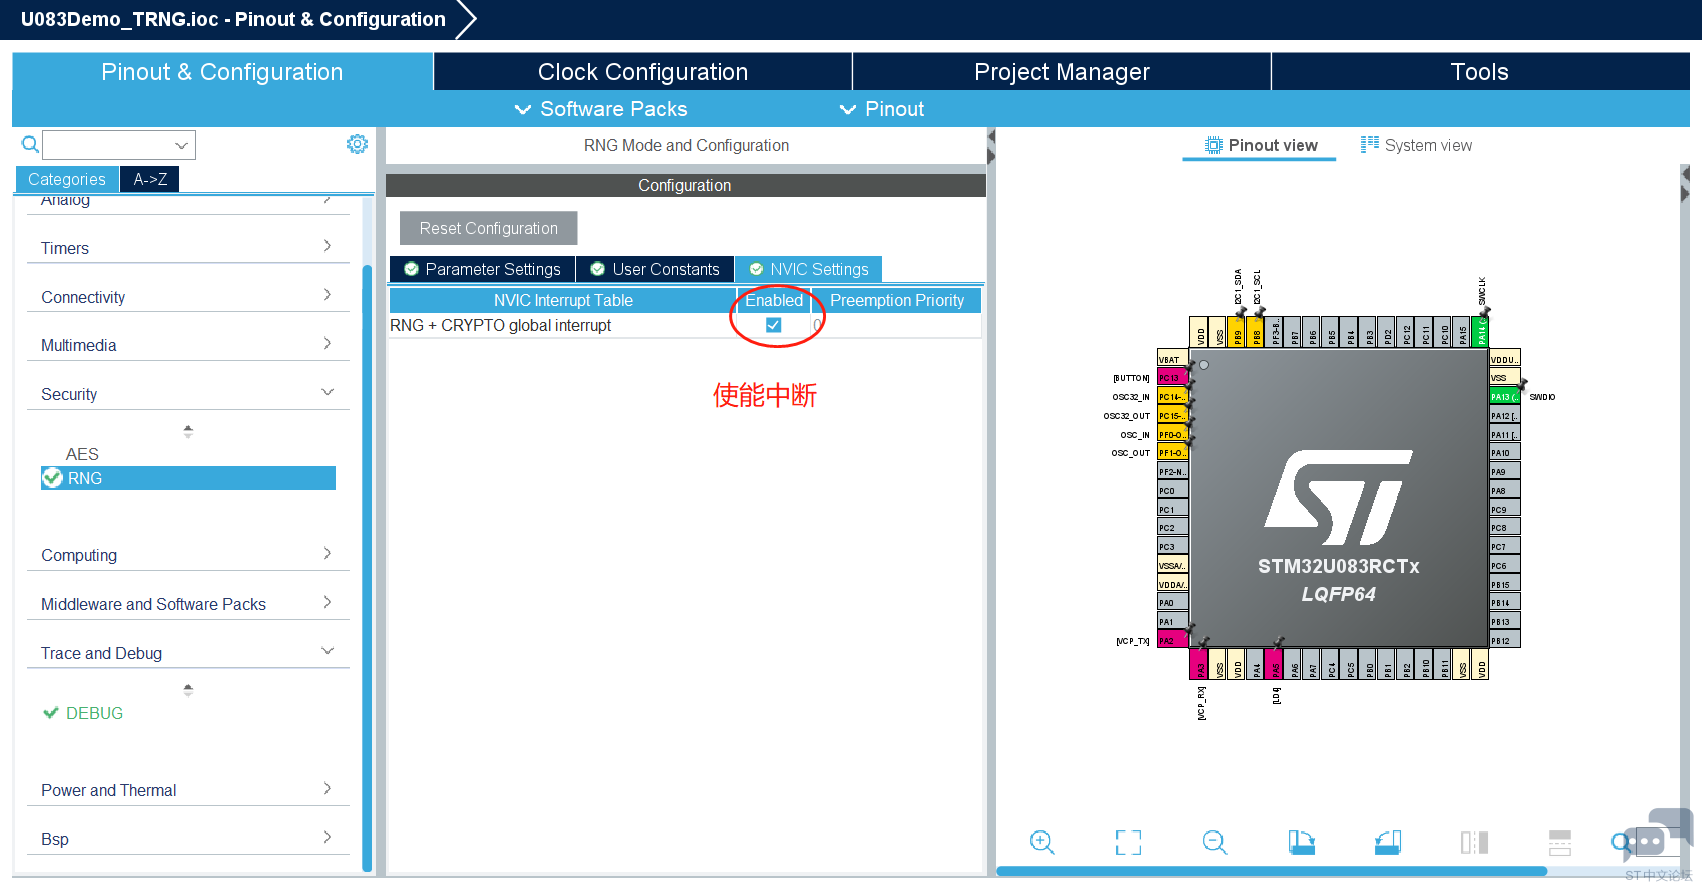Click the Reset Configuration button
The width and height of the screenshot is (1702, 891).
click(489, 228)
